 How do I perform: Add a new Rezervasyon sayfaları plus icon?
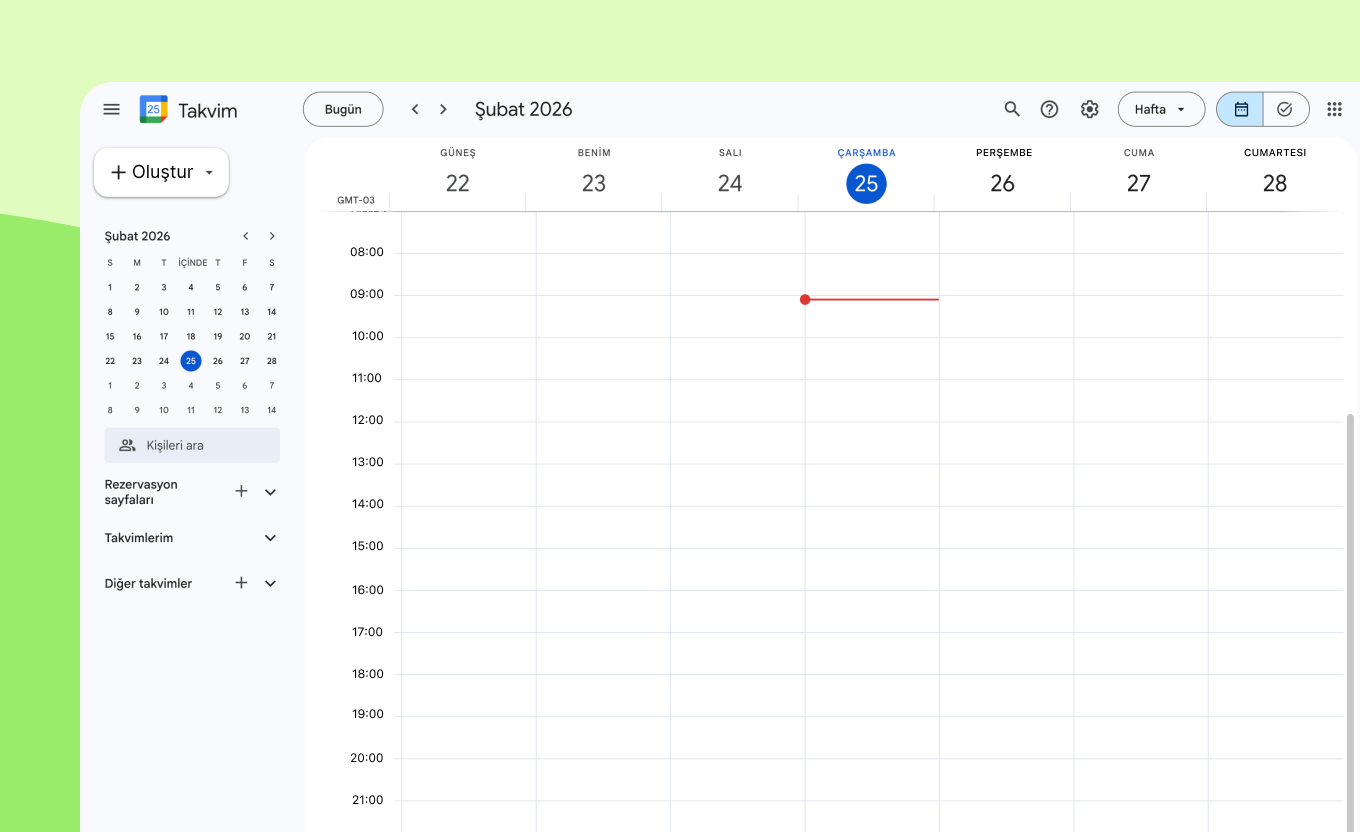pos(241,492)
